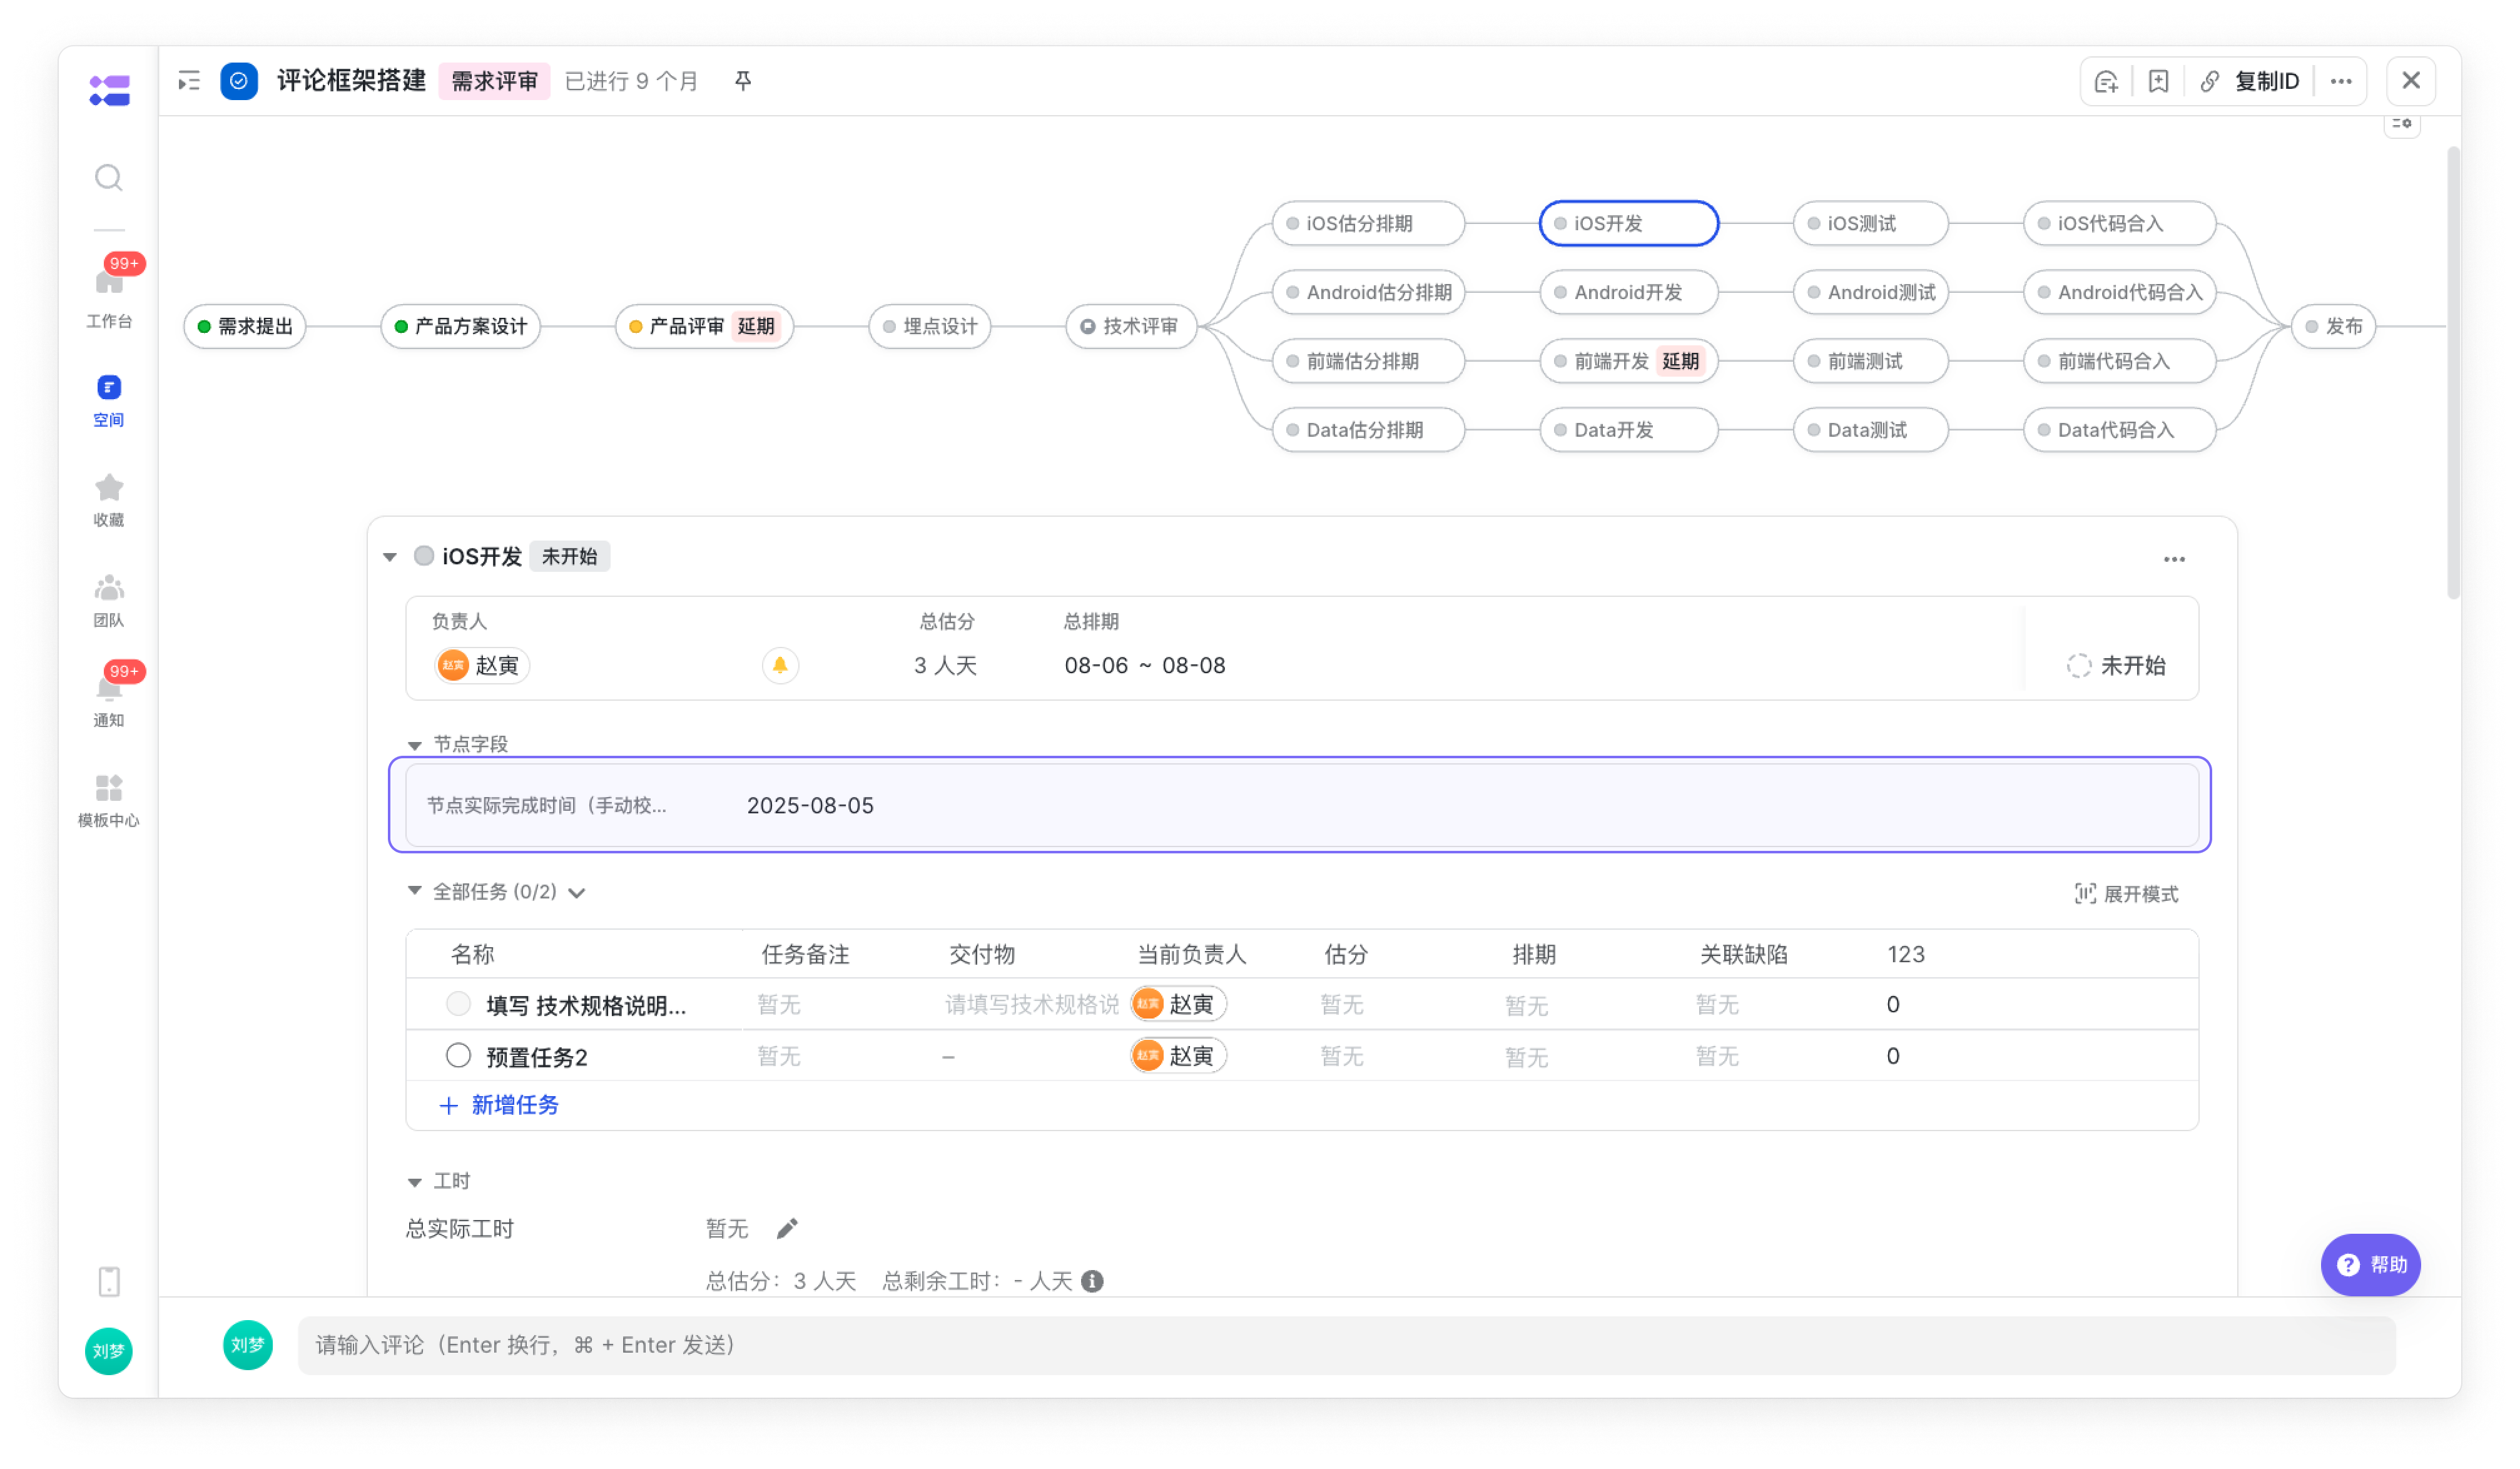2520x1469 pixels.
Task: Select the Android开发 workflow node
Action: pos(1628,292)
